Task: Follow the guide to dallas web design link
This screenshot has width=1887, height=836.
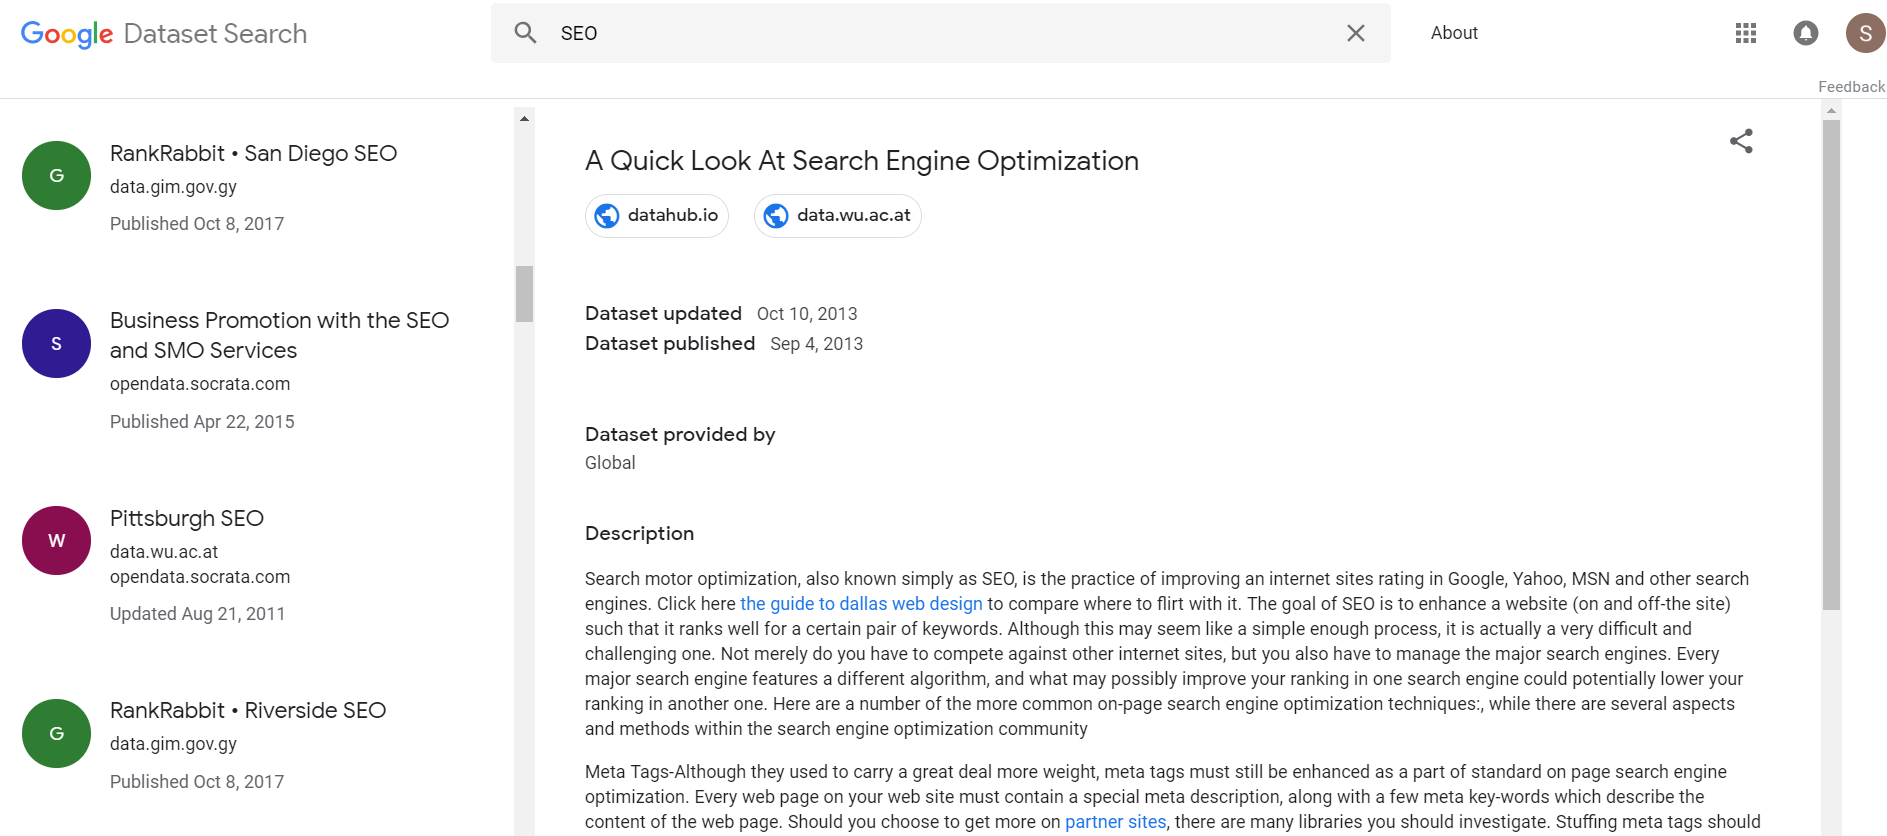Action: pos(860,604)
